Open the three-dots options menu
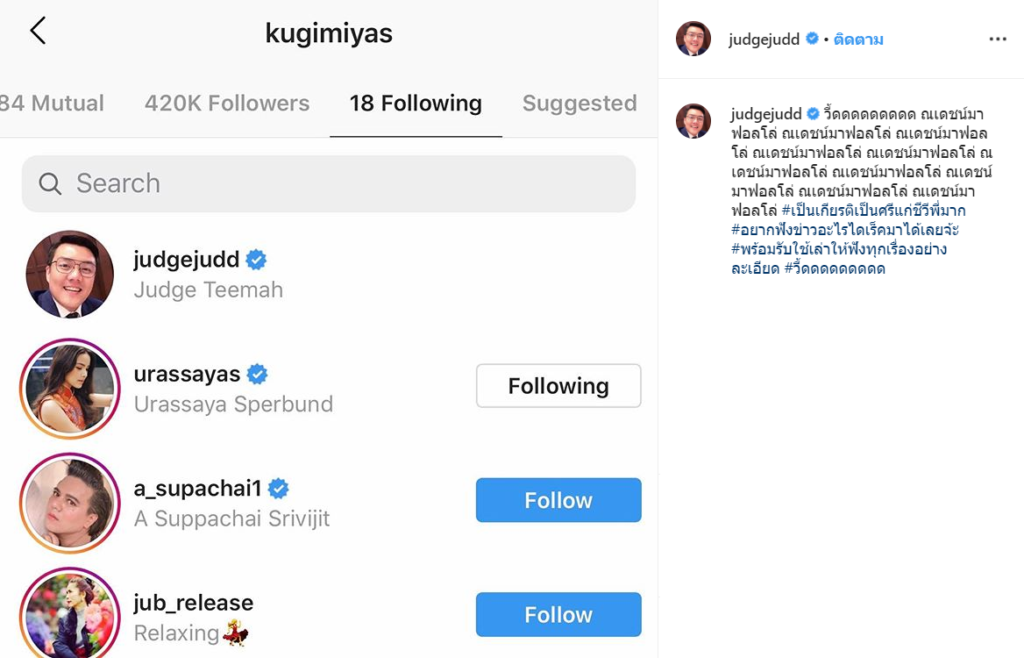This screenshot has width=1024, height=658. 997,39
